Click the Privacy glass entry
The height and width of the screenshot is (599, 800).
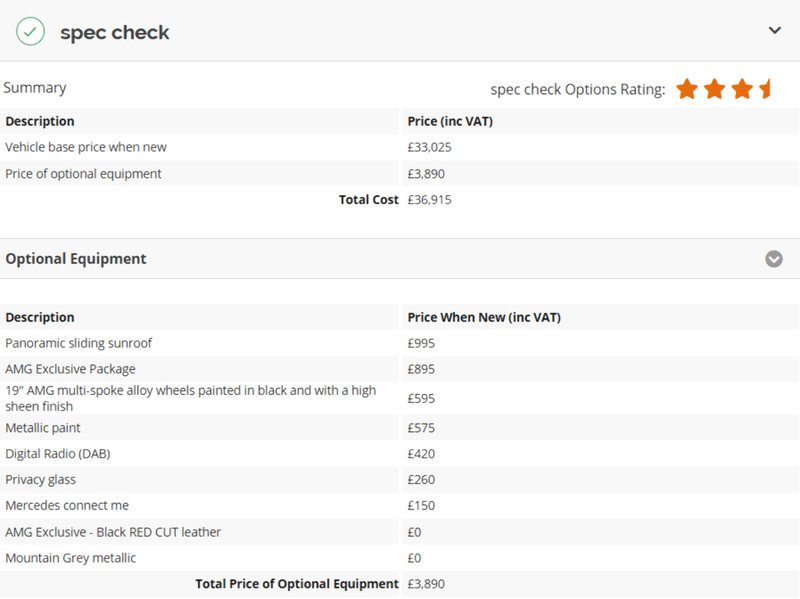[x=40, y=480]
